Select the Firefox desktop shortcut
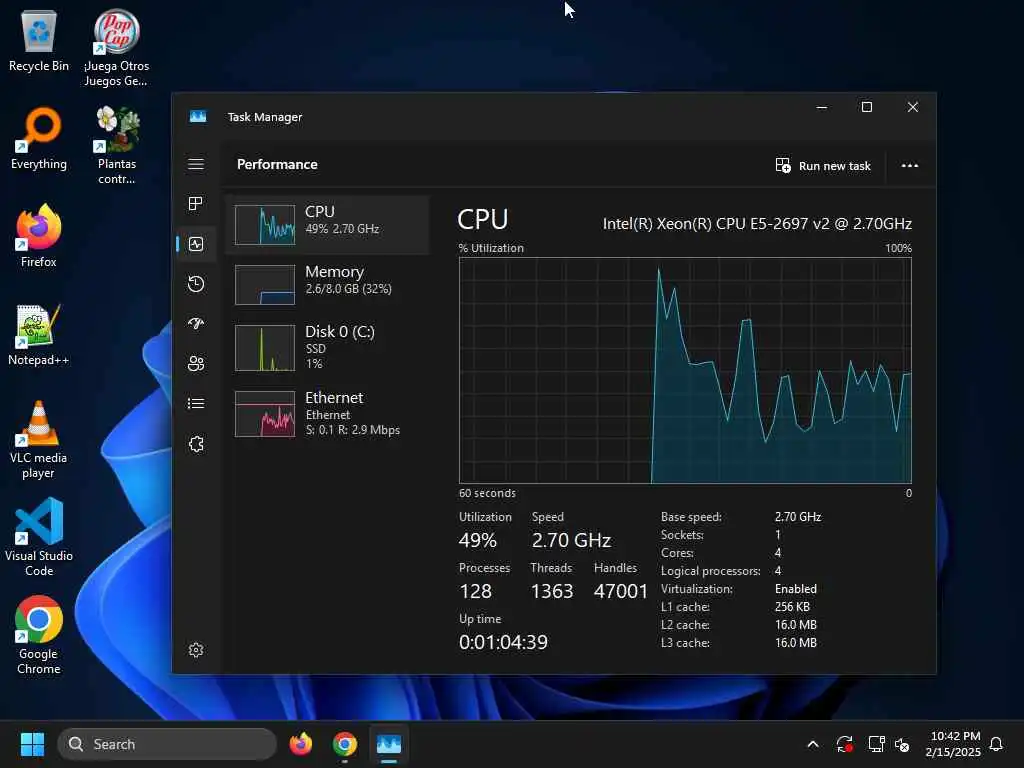Screen dimensions: 1024x768 [39, 236]
